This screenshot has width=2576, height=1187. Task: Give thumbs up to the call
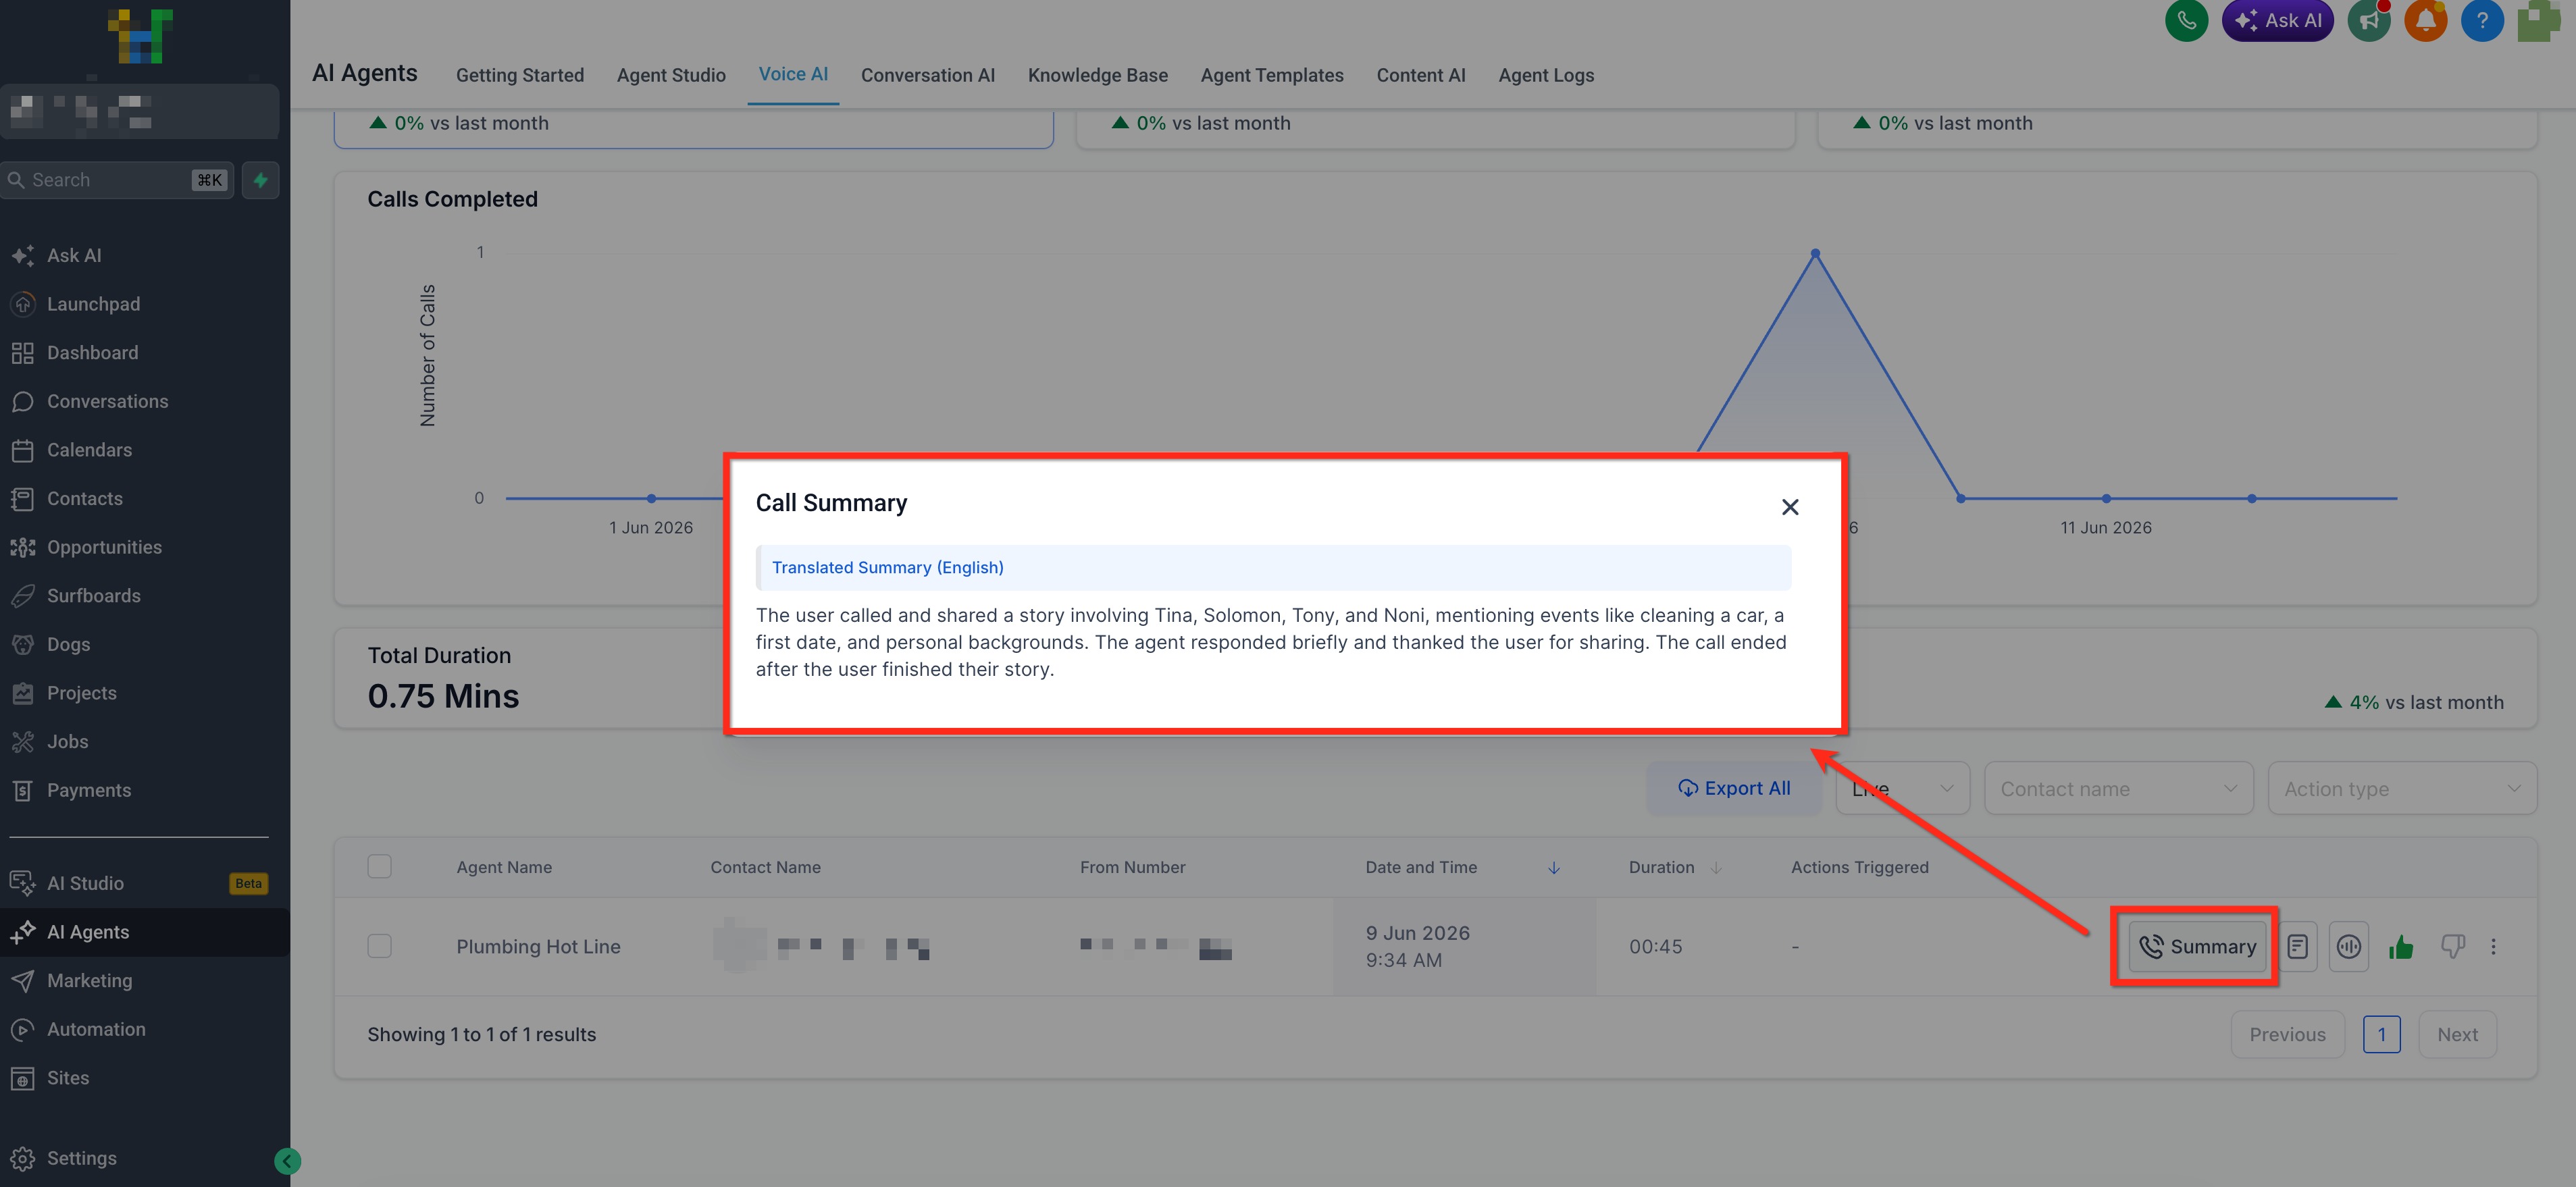(2401, 946)
